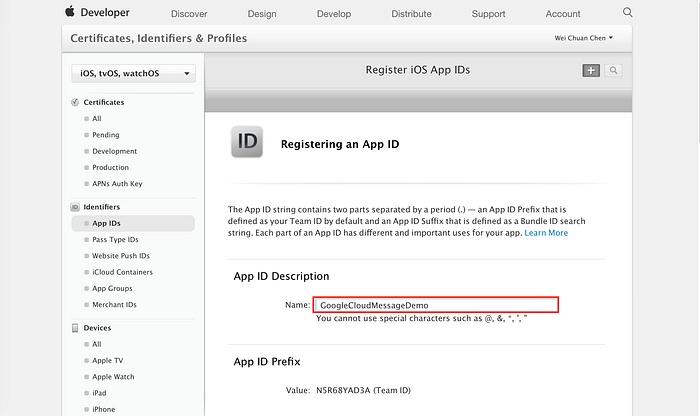Open the Distribute menu
The image size is (700, 416).
click(411, 14)
